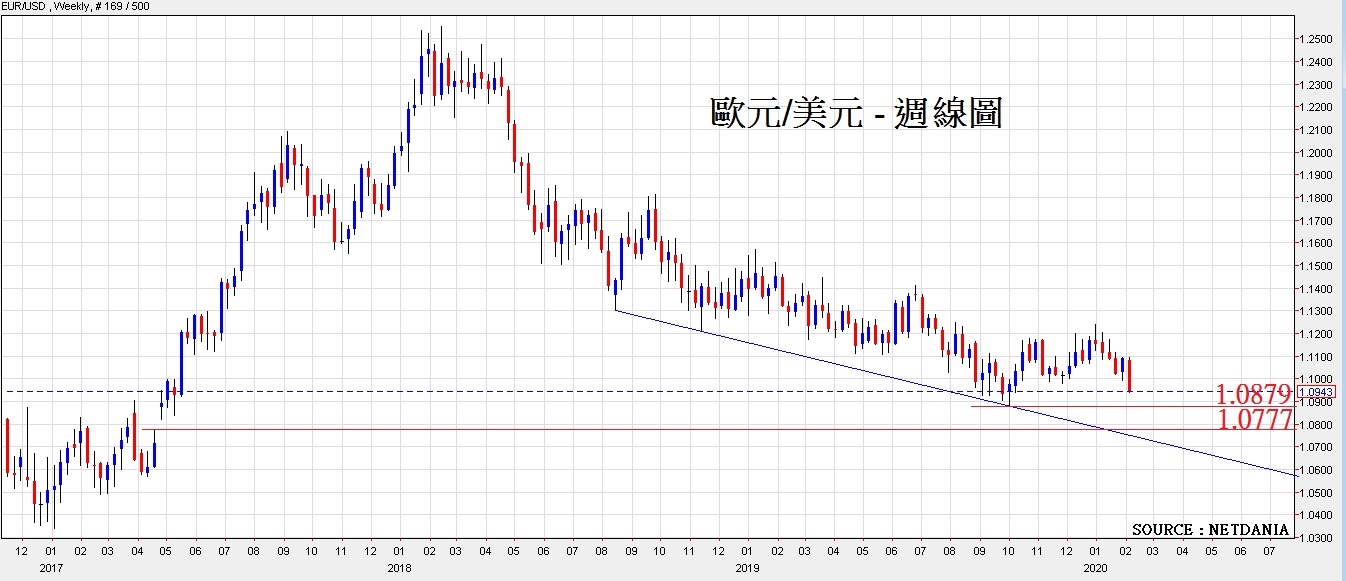Click the SOURCE : NETDANIA credit text
1346x581 pixels.
1210,529
